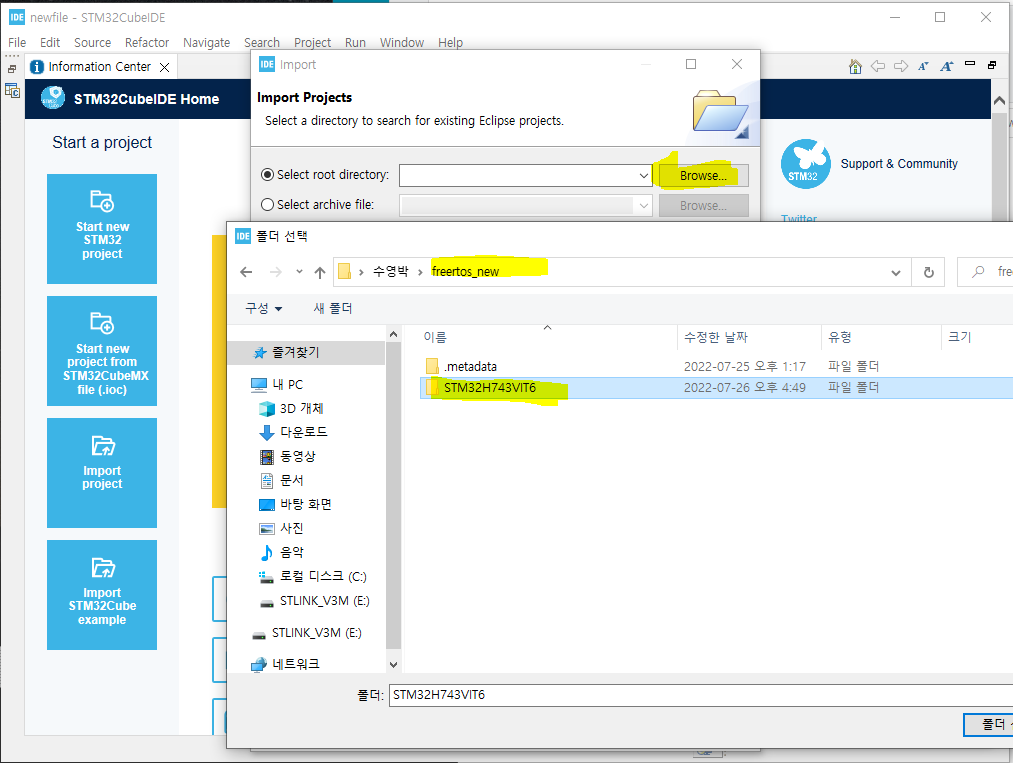Open the Support & Community link
1013x763 pixels.
(x=899, y=164)
